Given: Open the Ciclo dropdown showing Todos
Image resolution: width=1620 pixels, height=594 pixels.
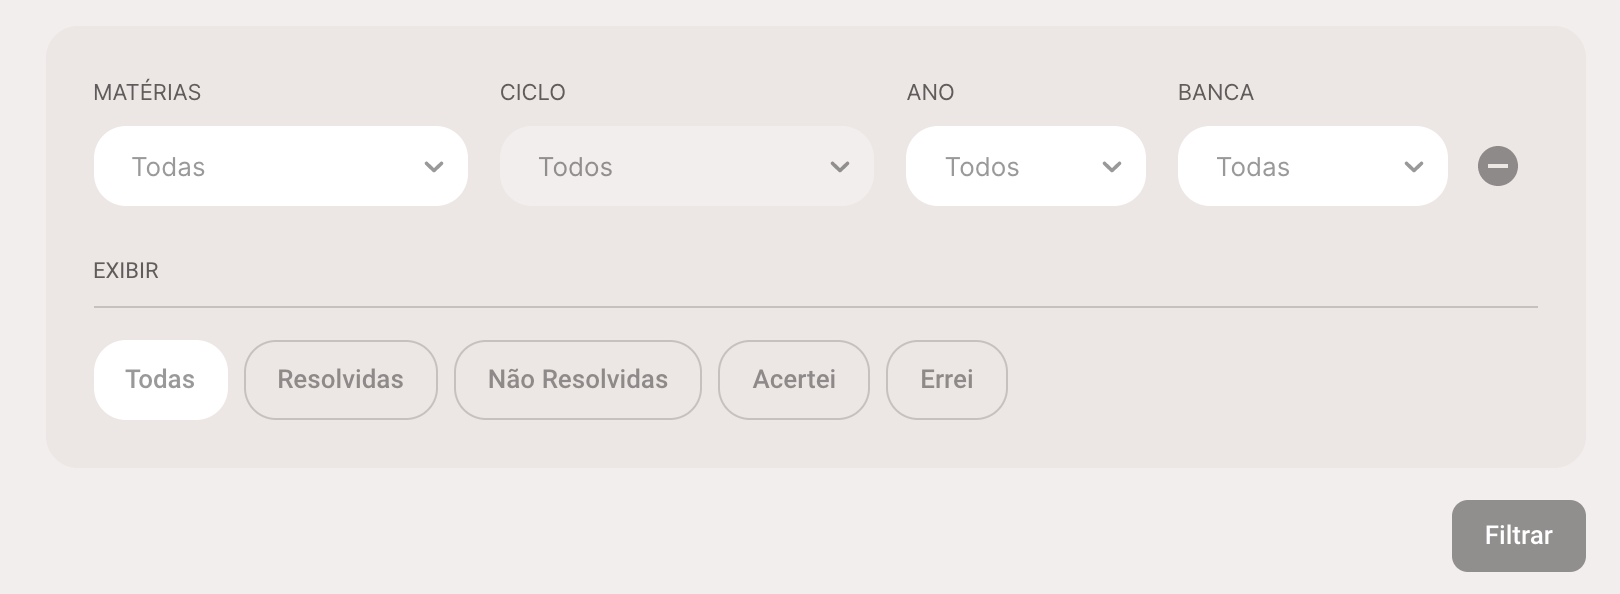Looking at the screenshot, I should [687, 166].
